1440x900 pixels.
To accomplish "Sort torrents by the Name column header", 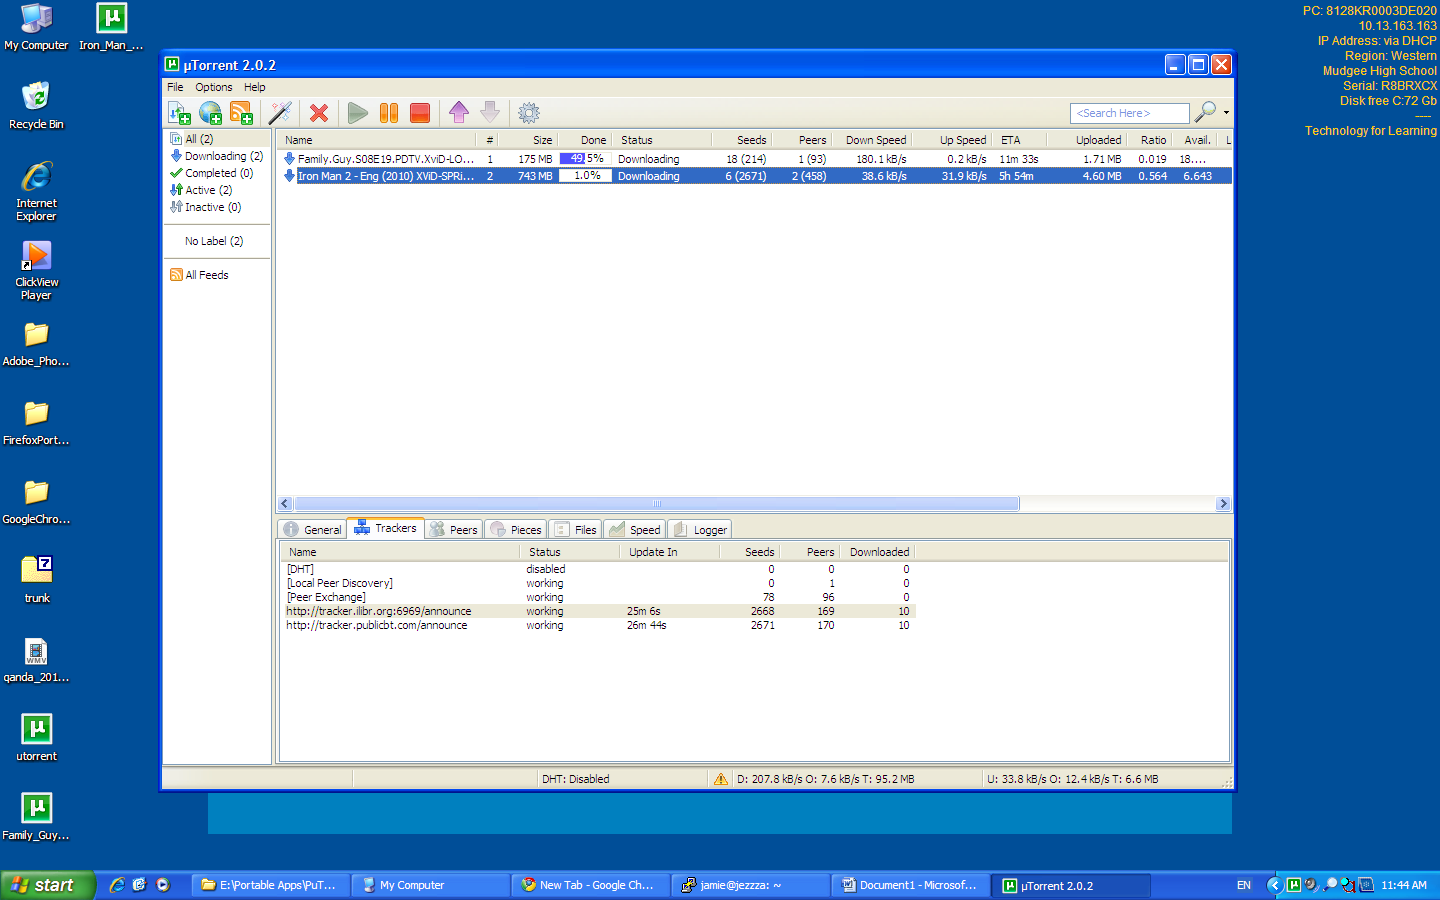I will (377, 140).
